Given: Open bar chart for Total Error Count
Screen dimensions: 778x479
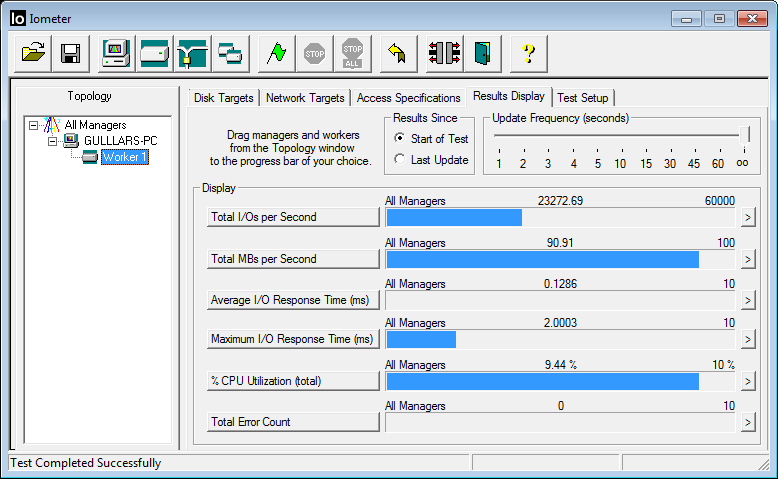Looking at the screenshot, I should tap(748, 422).
